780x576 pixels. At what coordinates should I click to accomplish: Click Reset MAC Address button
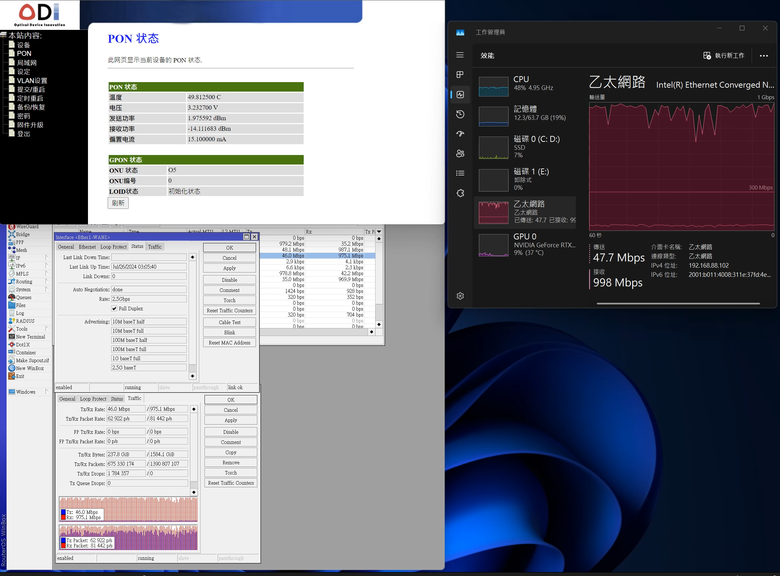(x=229, y=343)
